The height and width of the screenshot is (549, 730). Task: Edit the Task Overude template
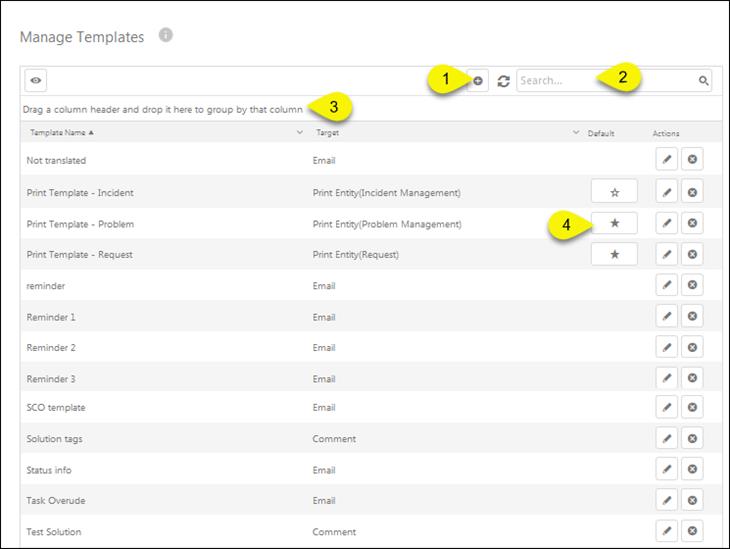667,501
